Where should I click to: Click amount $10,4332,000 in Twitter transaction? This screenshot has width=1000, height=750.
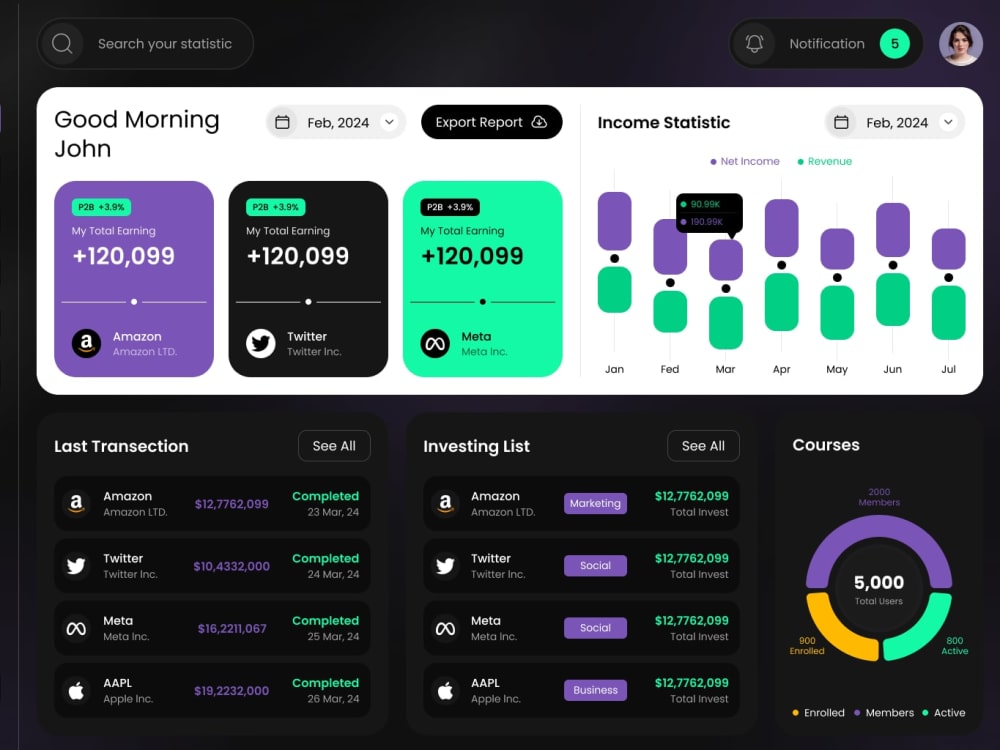(x=232, y=566)
